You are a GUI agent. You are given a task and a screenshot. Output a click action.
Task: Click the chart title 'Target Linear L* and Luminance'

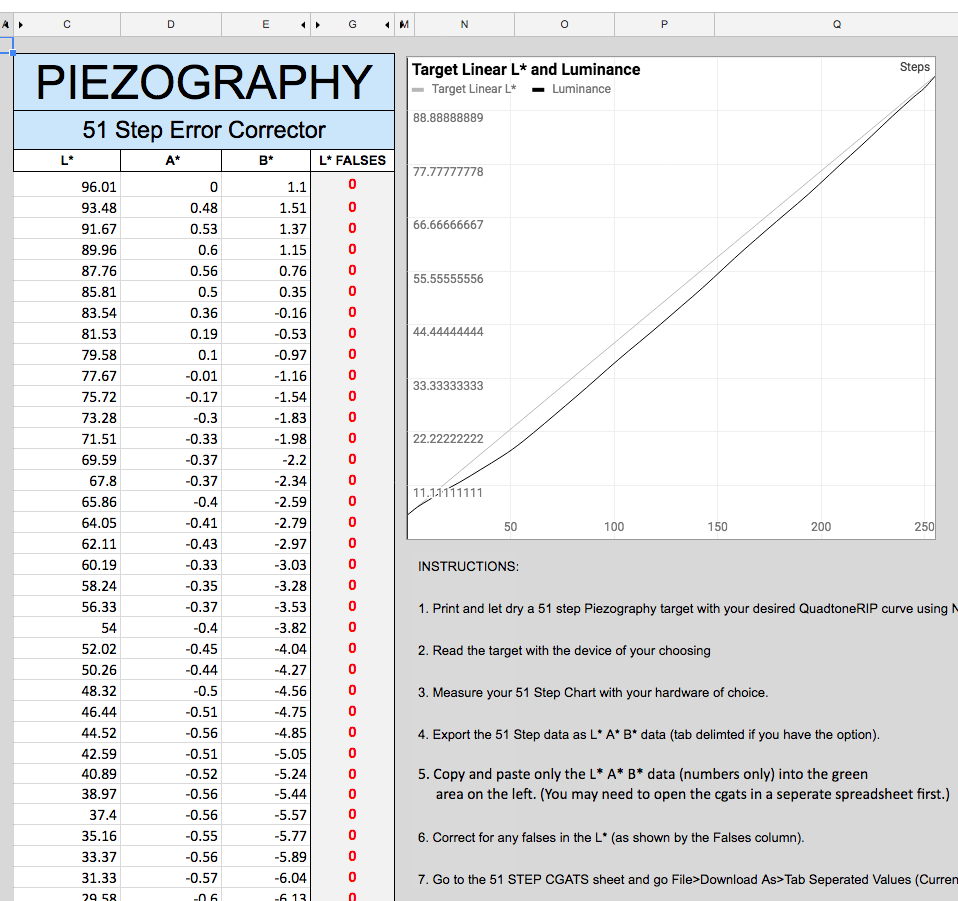click(525, 70)
